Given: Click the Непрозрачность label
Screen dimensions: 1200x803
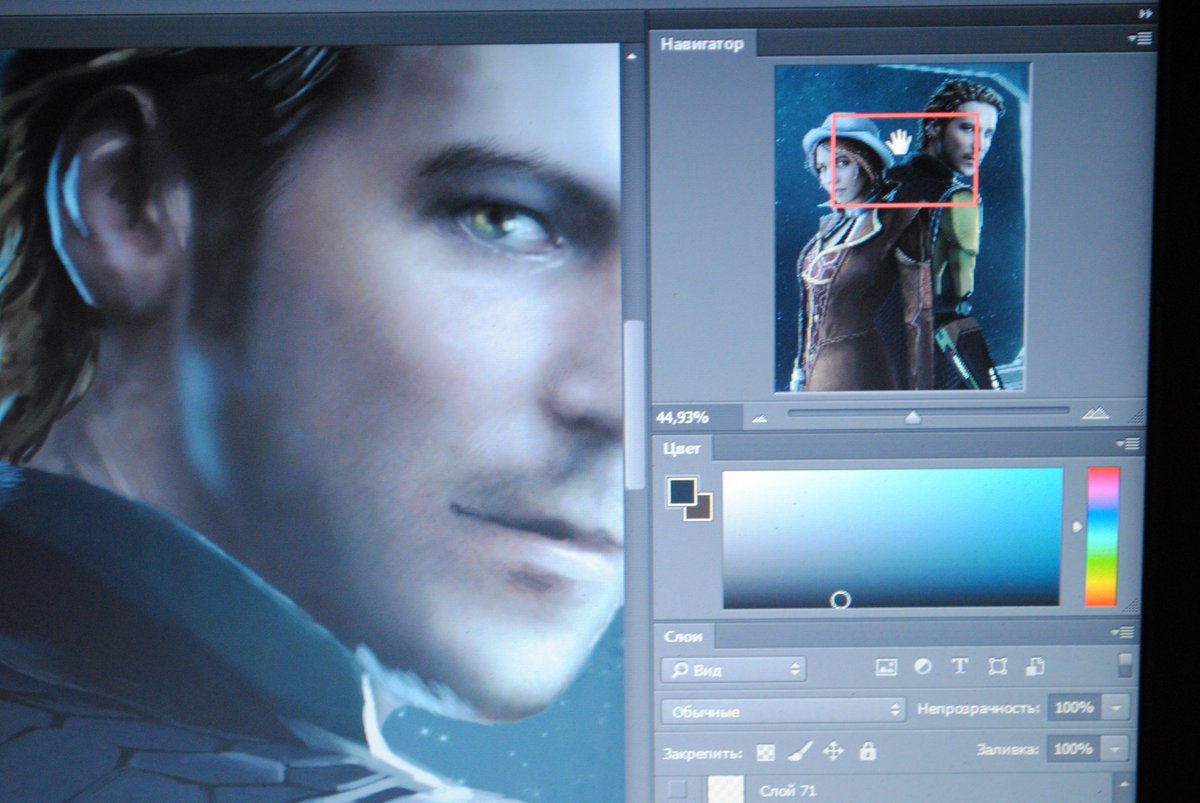Looking at the screenshot, I should coord(978,709).
